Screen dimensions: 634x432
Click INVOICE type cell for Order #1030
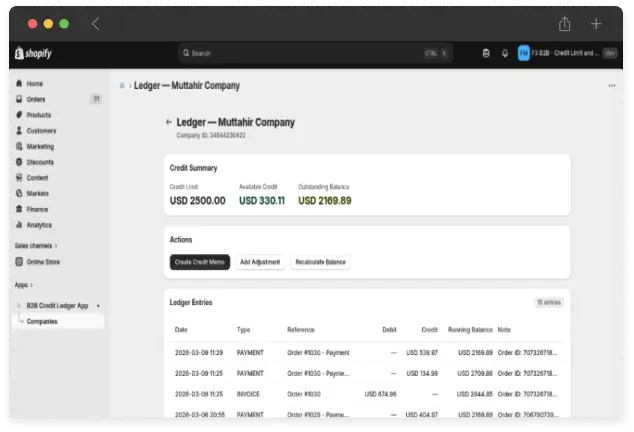pos(248,394)
